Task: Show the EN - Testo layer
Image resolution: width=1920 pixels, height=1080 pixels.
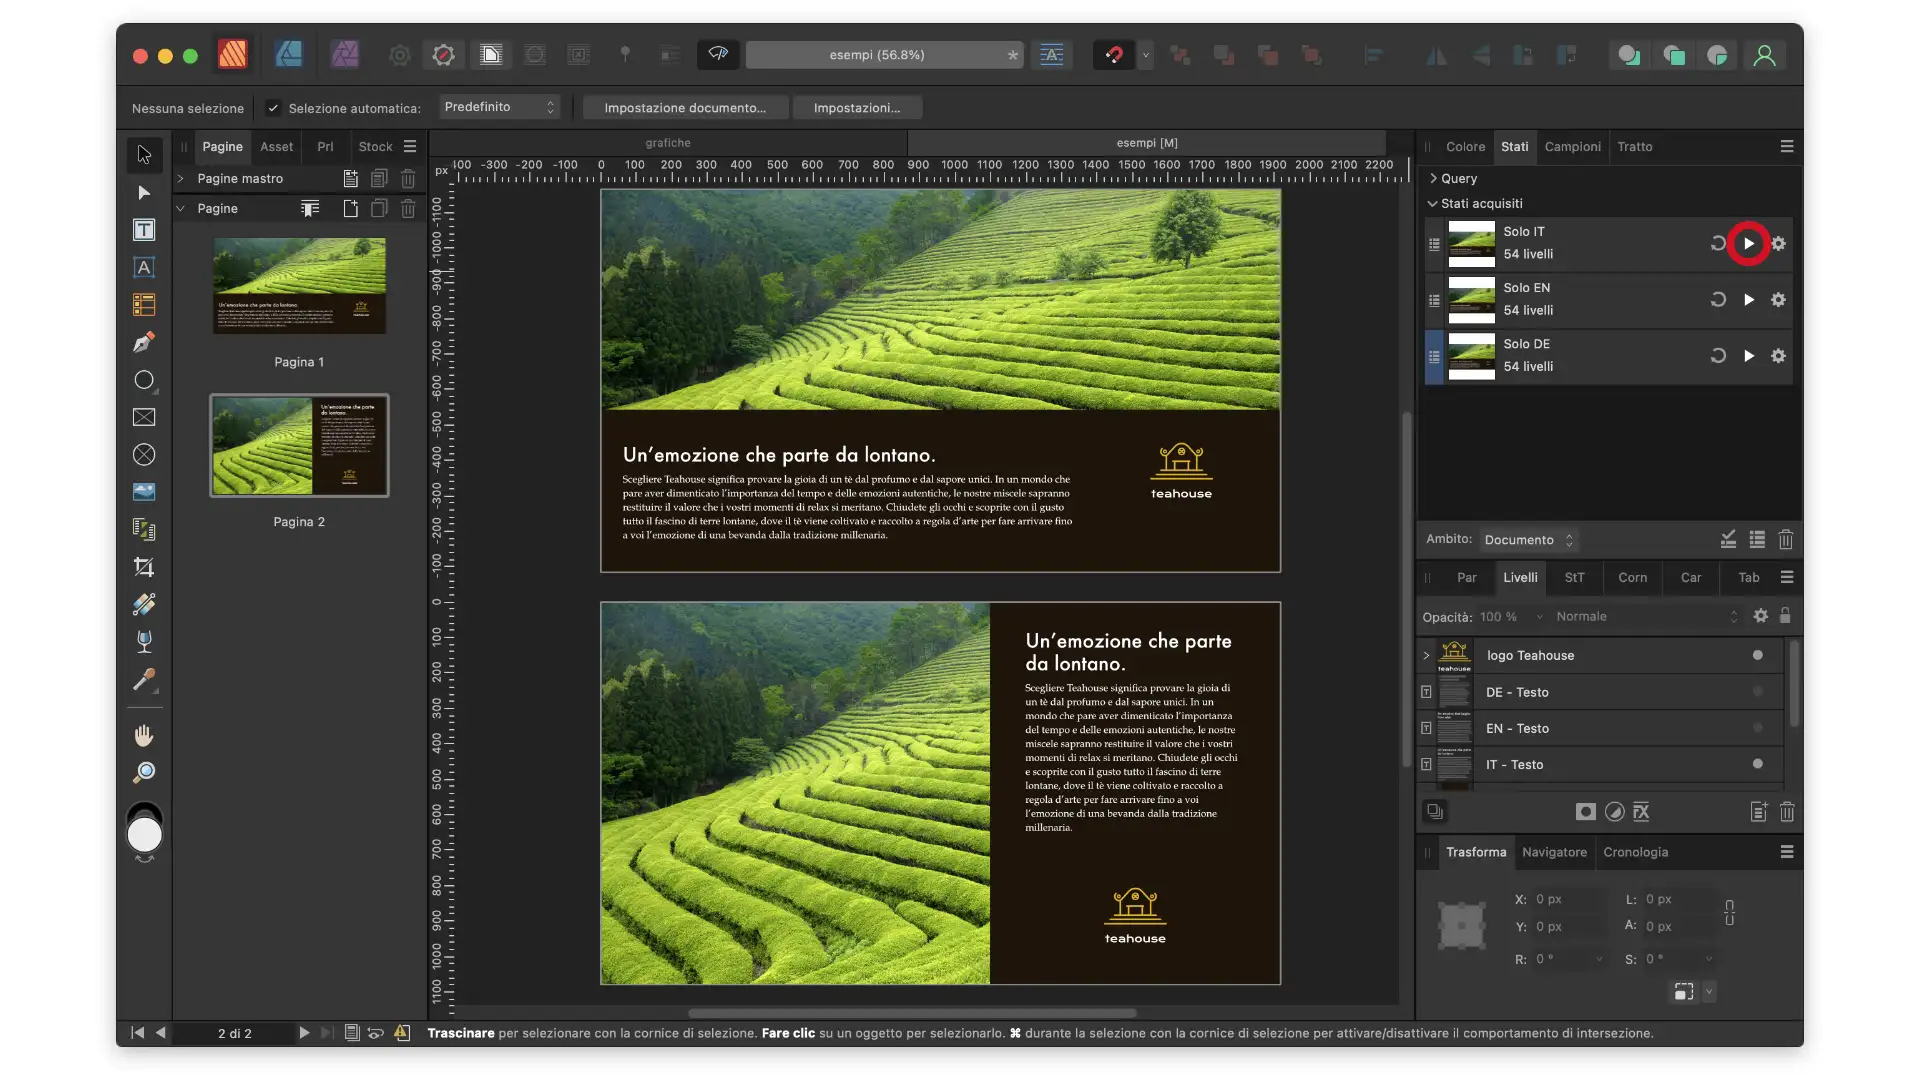Action: tap(1757, 728)
